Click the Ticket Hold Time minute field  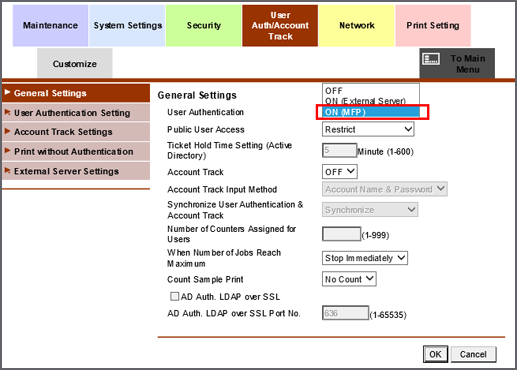point(339,150)
